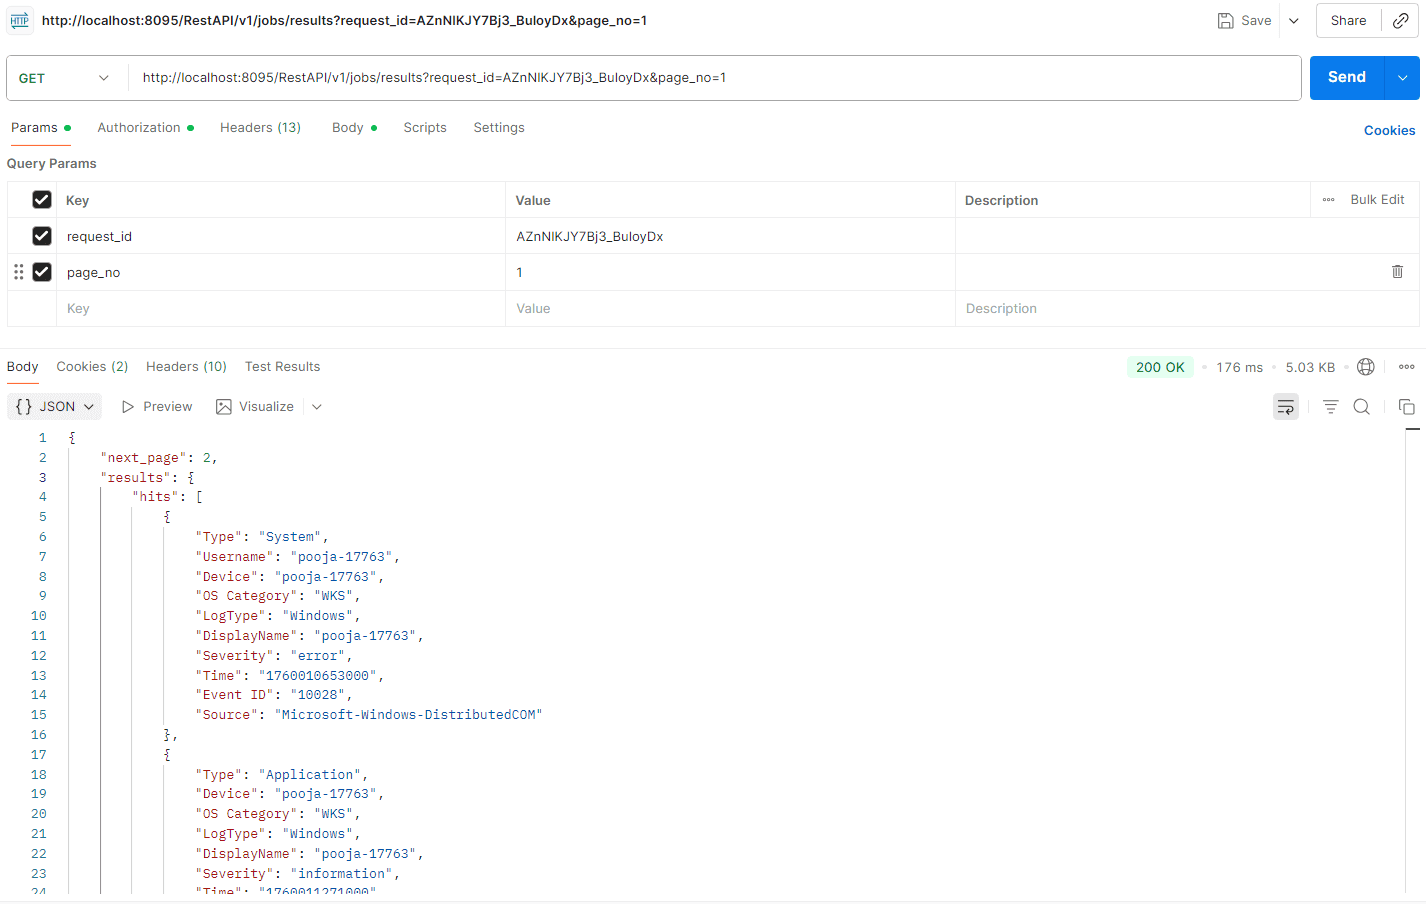Click the Visualize button label
The width and height of the screenshot is (1426, 904).
(266, 407)
